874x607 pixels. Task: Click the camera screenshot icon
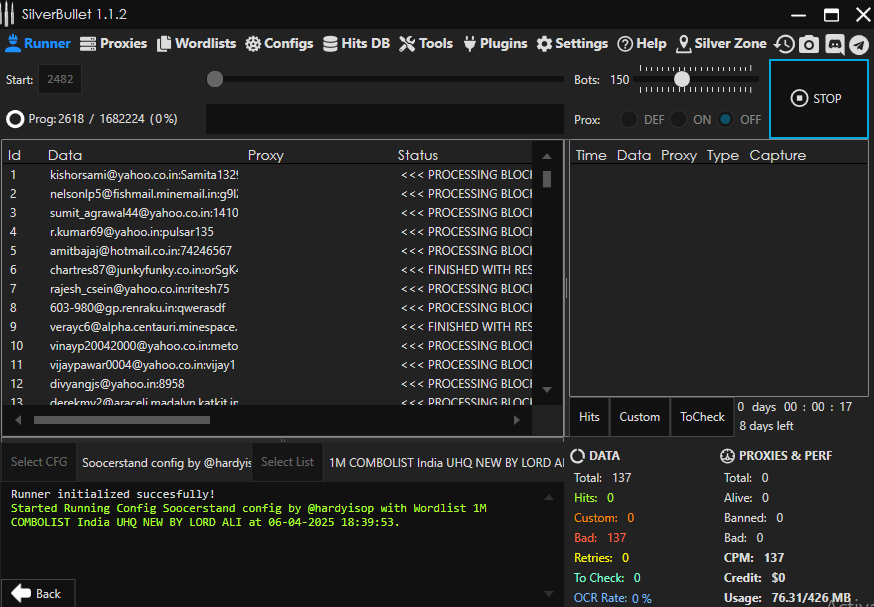click(x=809, y=44)
